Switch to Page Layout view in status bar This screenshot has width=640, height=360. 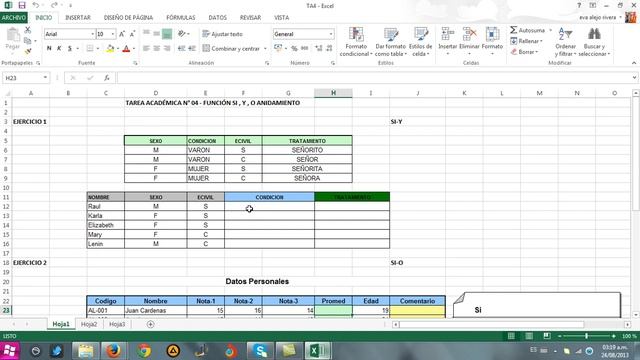[x=529, y=336]
